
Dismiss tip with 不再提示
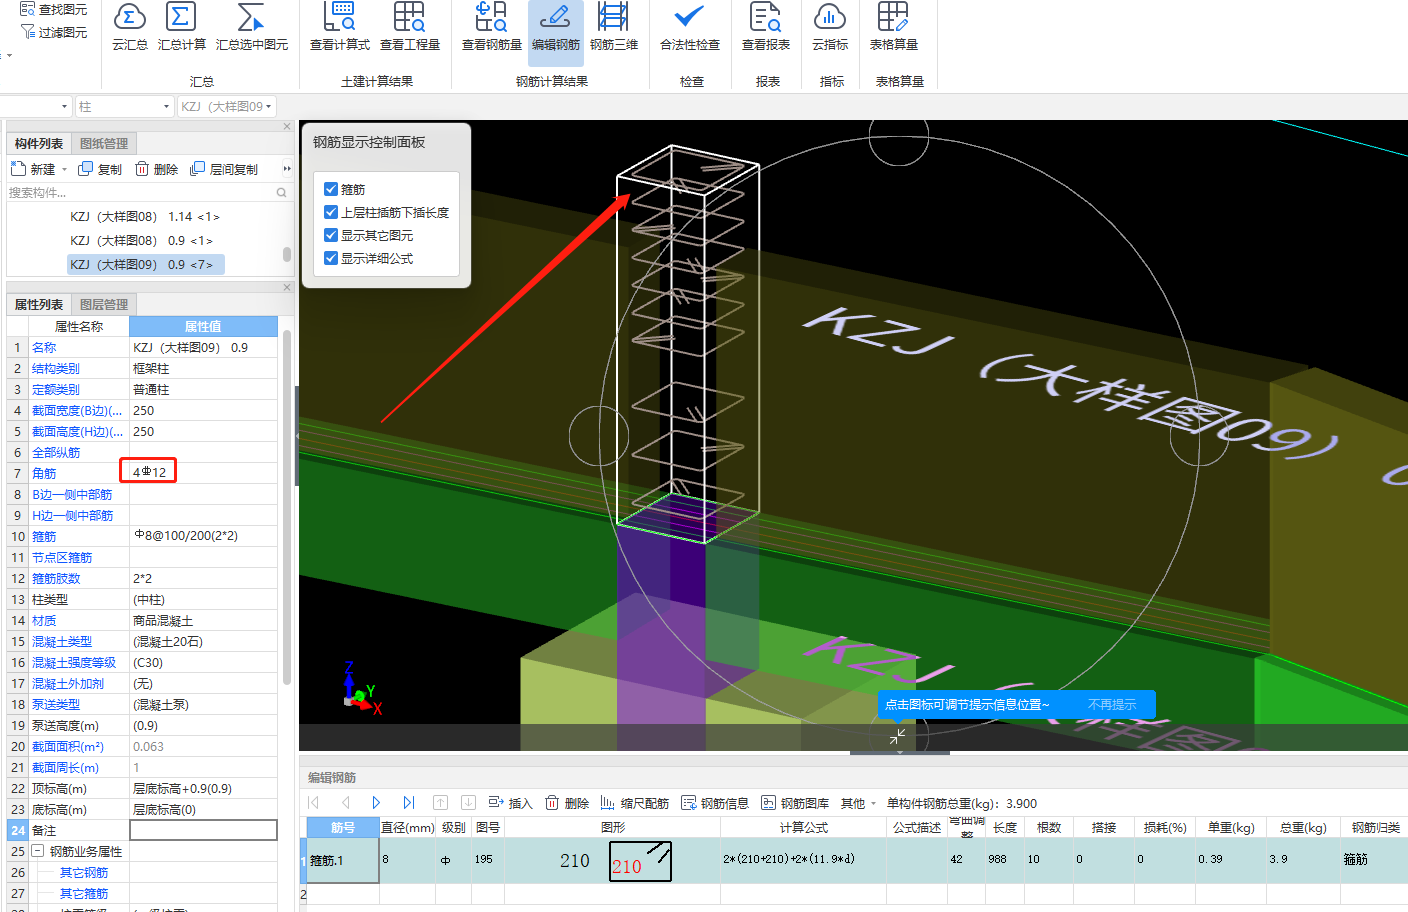1112,705
